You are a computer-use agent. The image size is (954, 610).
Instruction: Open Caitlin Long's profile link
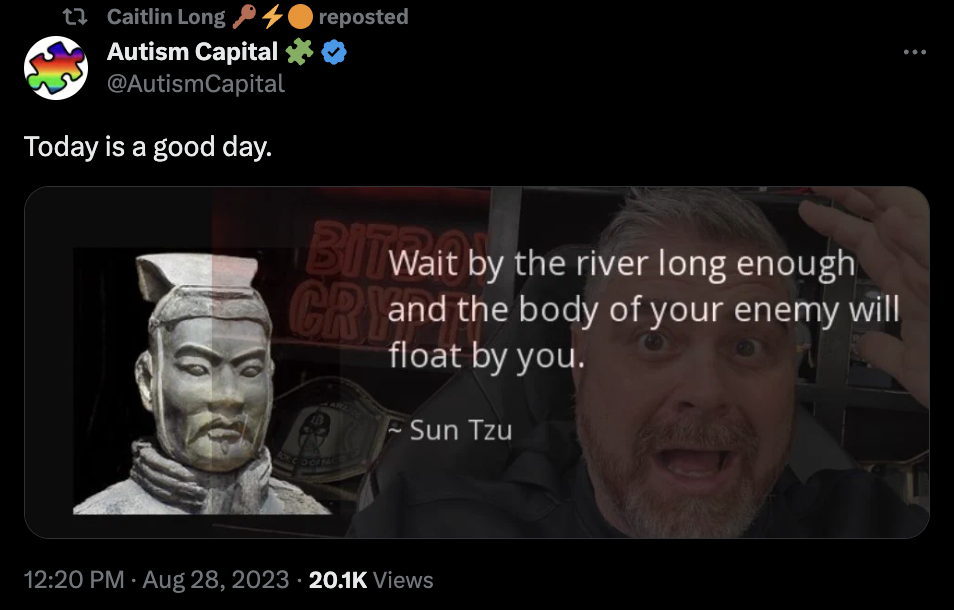166,17
